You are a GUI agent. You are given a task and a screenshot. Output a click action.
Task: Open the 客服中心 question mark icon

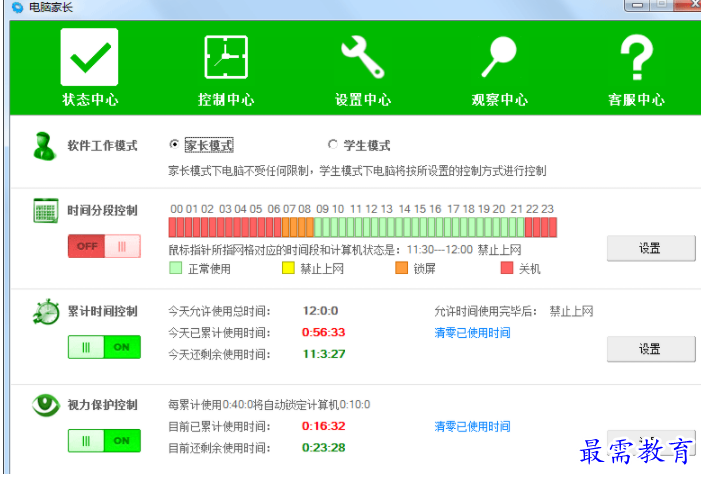[637, 57]
